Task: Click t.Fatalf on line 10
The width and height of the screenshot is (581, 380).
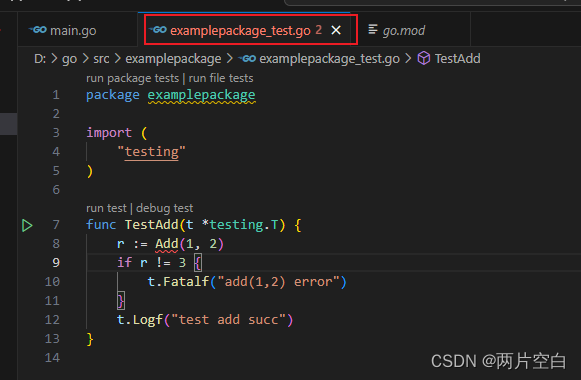Action: click(x=178, y=282)
